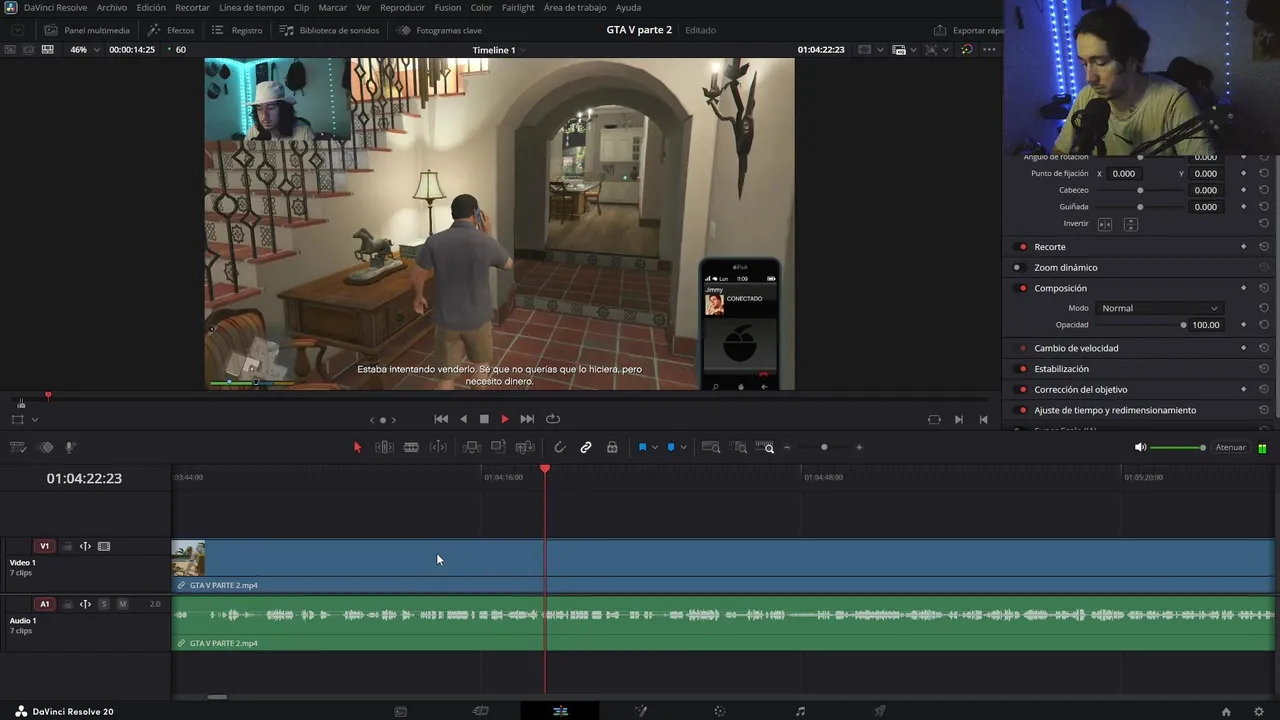
Task: Click the voiceover microphone icon
Action: pos(70,447)
